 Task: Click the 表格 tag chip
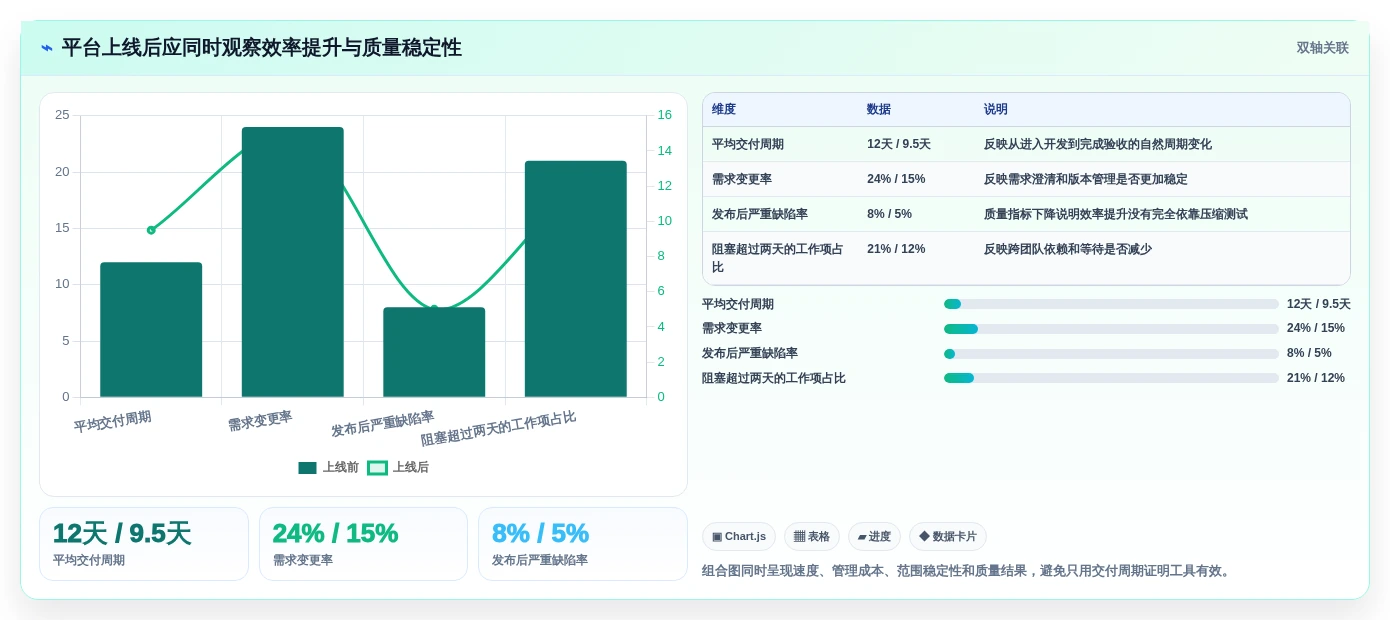[812, 536]
